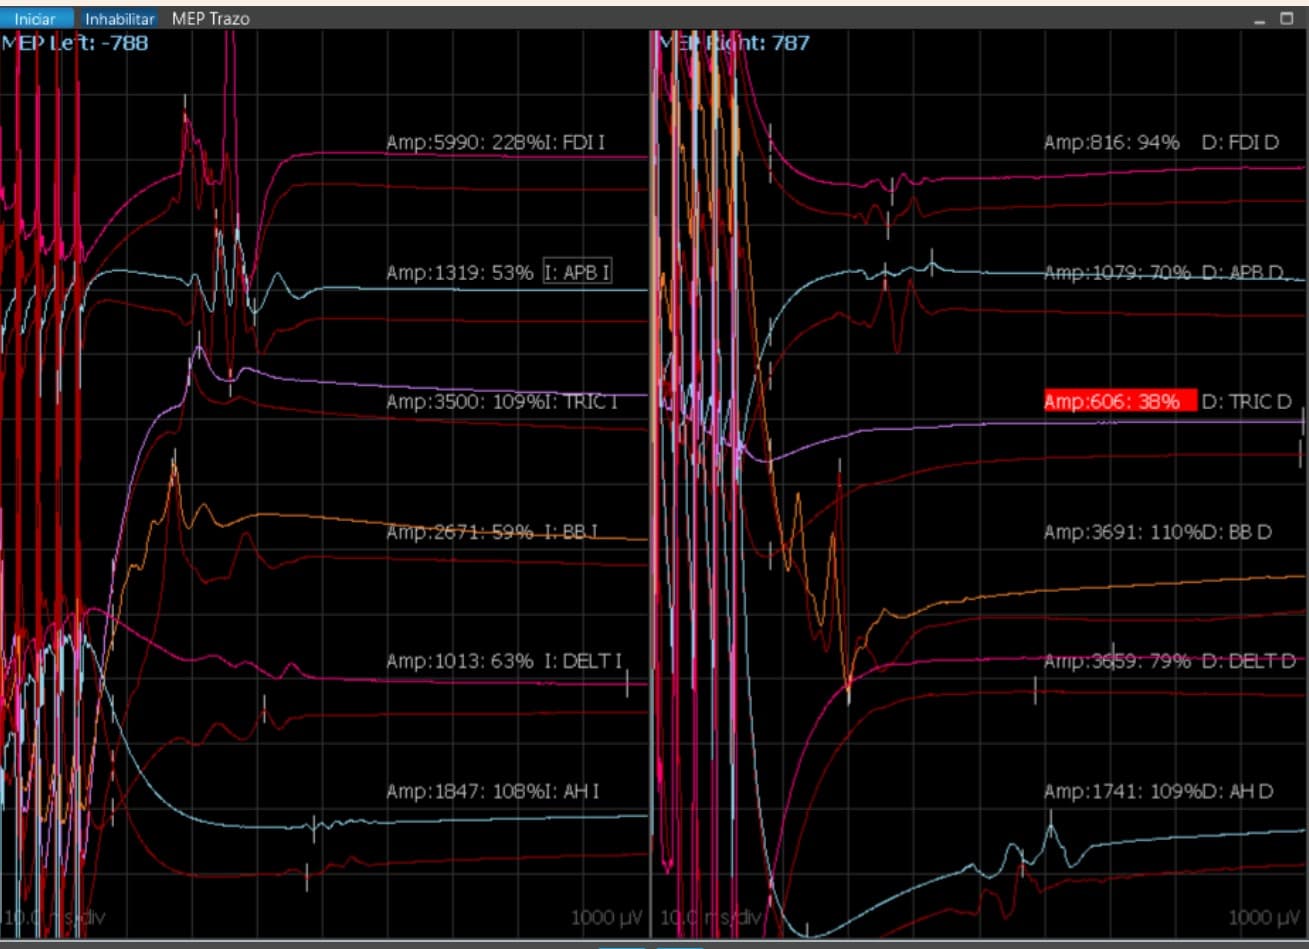This screenshot has height=949, width=1309.
Task: Select the D: TRIC D channel label
Action: pyautogui.click(x=1246, y=401)
